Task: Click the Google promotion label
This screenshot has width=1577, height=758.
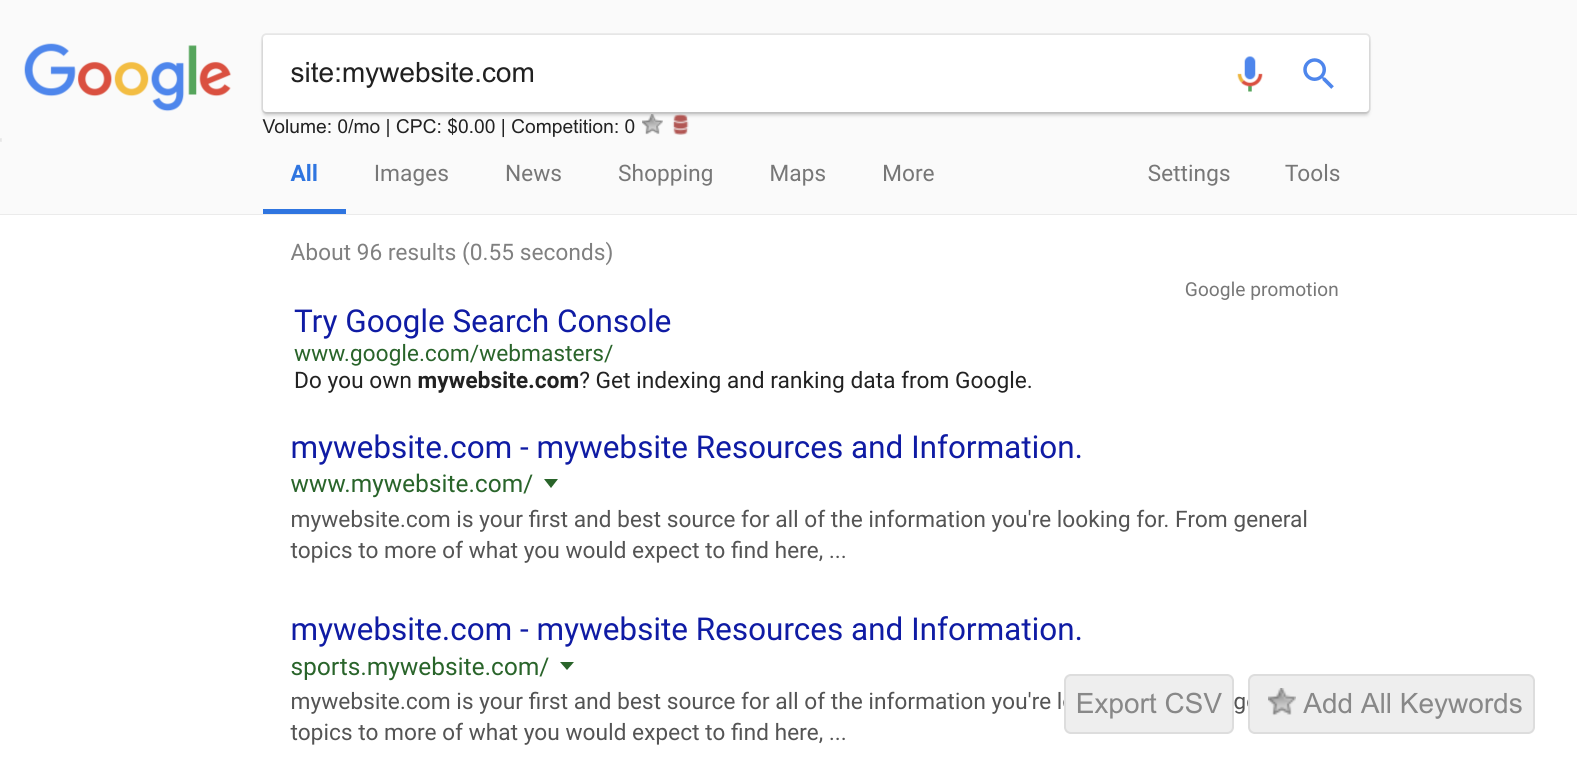Action: click(1261, 290)
